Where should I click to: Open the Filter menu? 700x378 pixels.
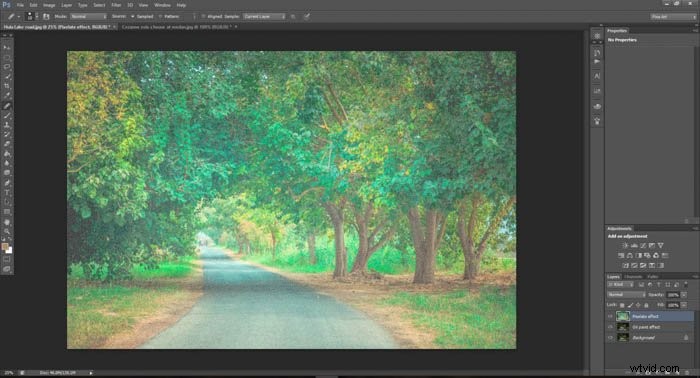click(116, 5)
